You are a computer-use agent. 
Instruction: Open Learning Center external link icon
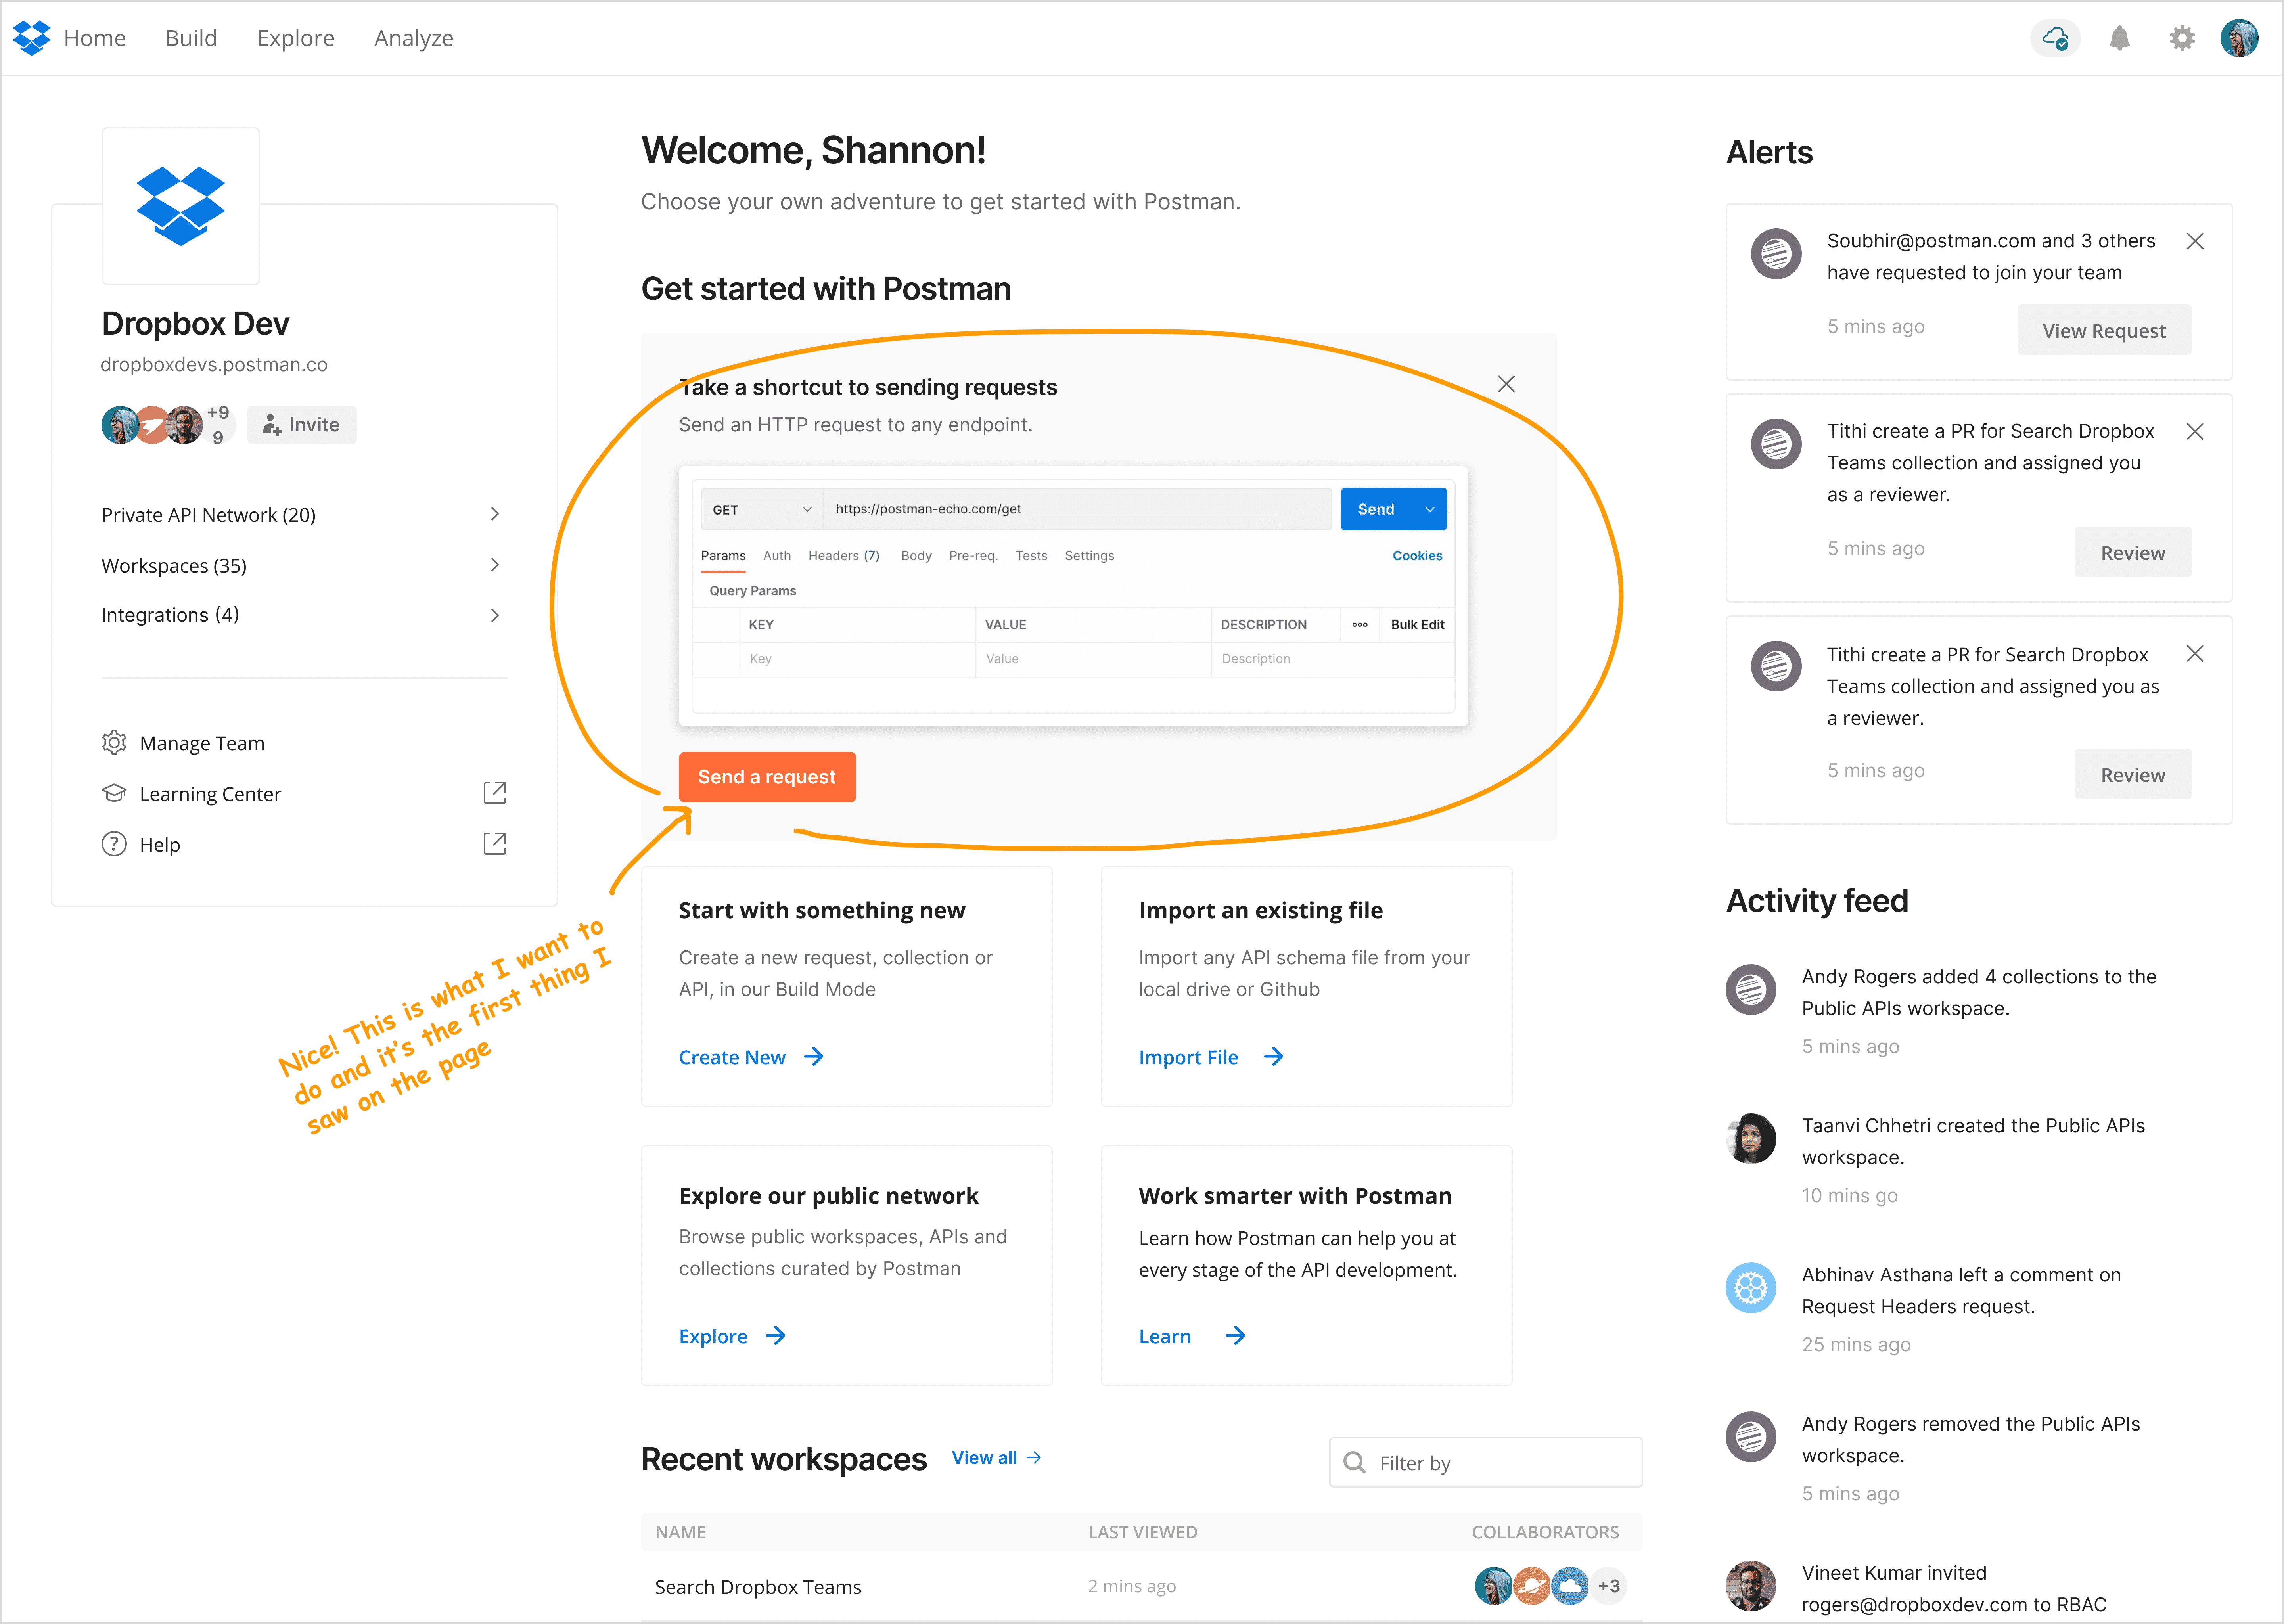495,793
